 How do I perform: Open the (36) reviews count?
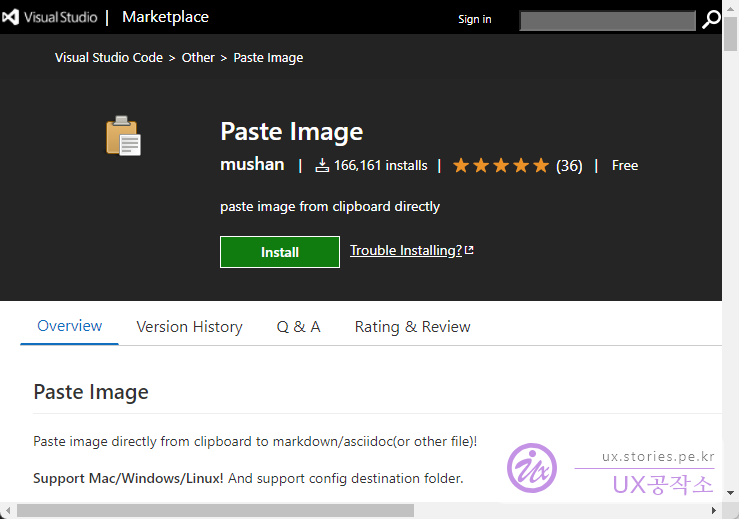click(569, 166)
